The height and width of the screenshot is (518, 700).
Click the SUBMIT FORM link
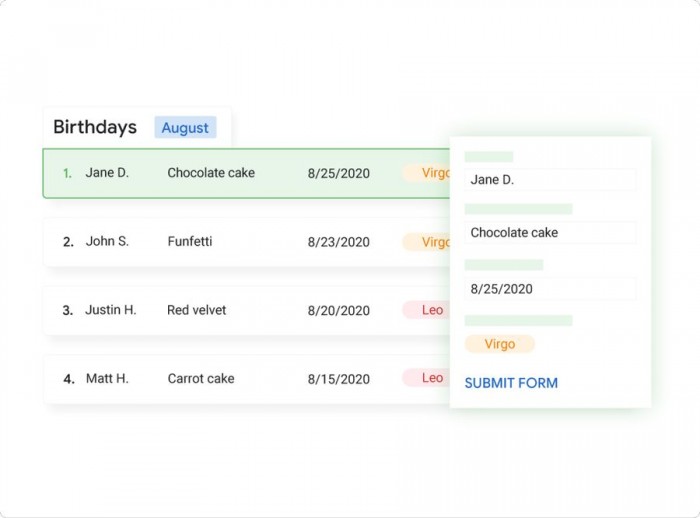tap(511, 383)
